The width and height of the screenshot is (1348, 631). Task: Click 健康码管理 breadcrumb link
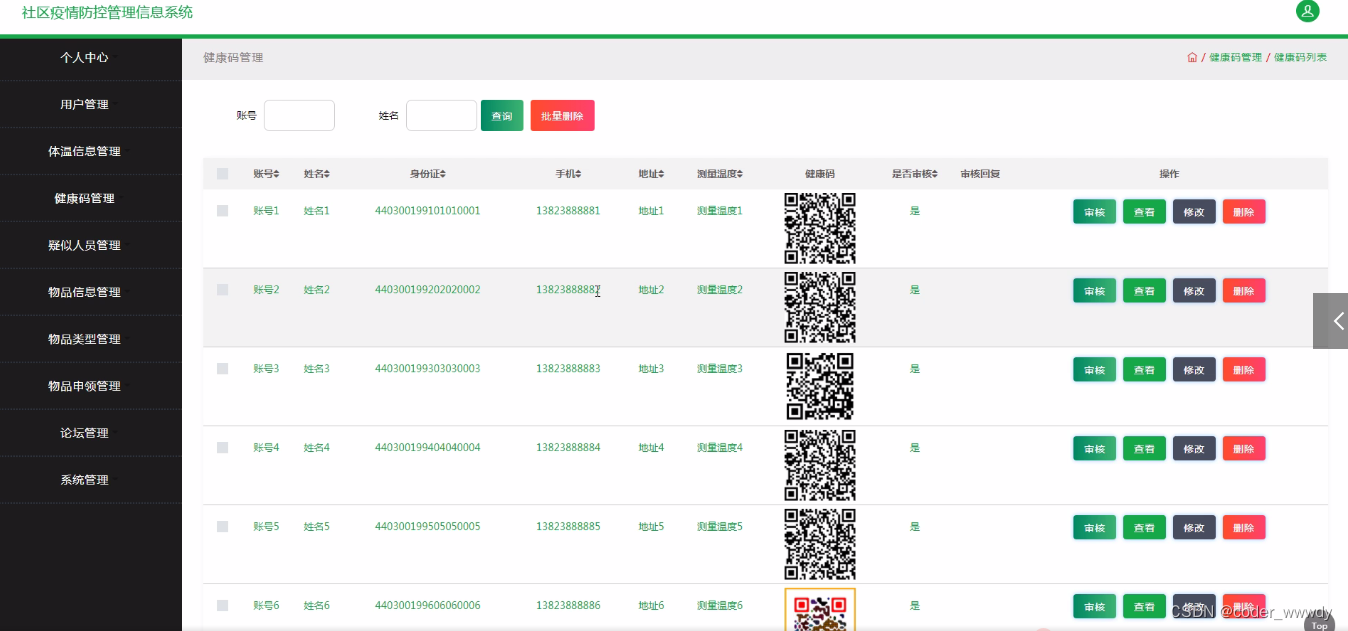point(1235,57)
